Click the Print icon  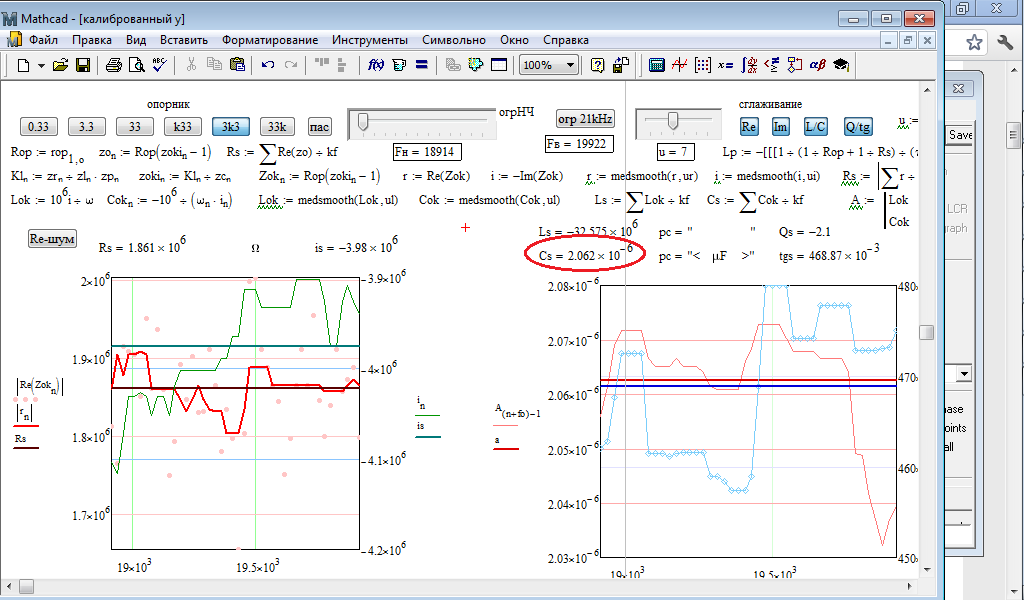(x=114, y=65)
